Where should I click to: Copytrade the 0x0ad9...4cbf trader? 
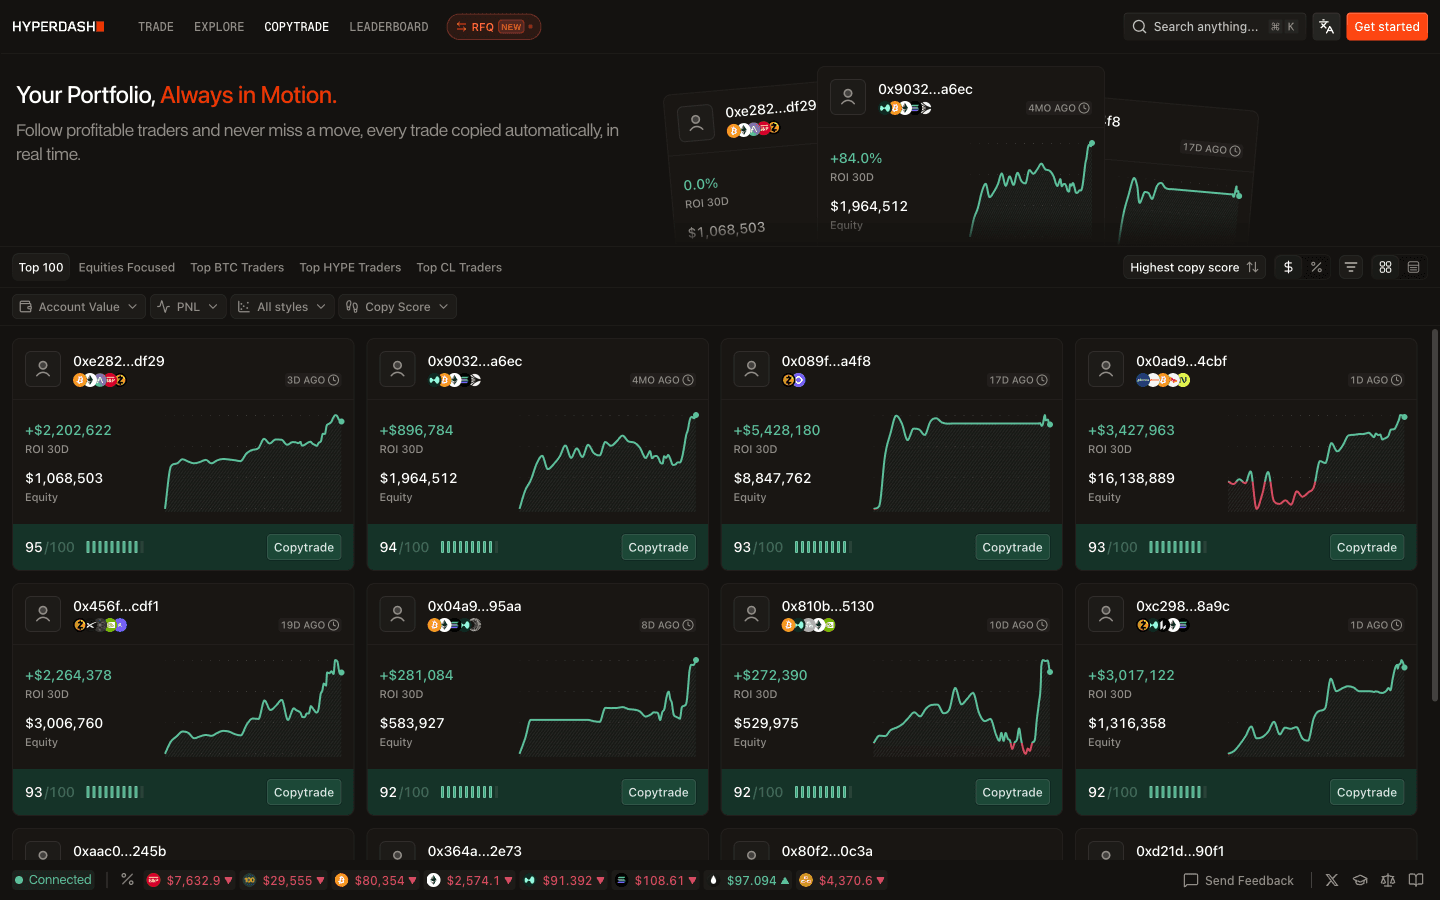(x=1367, y=547)
